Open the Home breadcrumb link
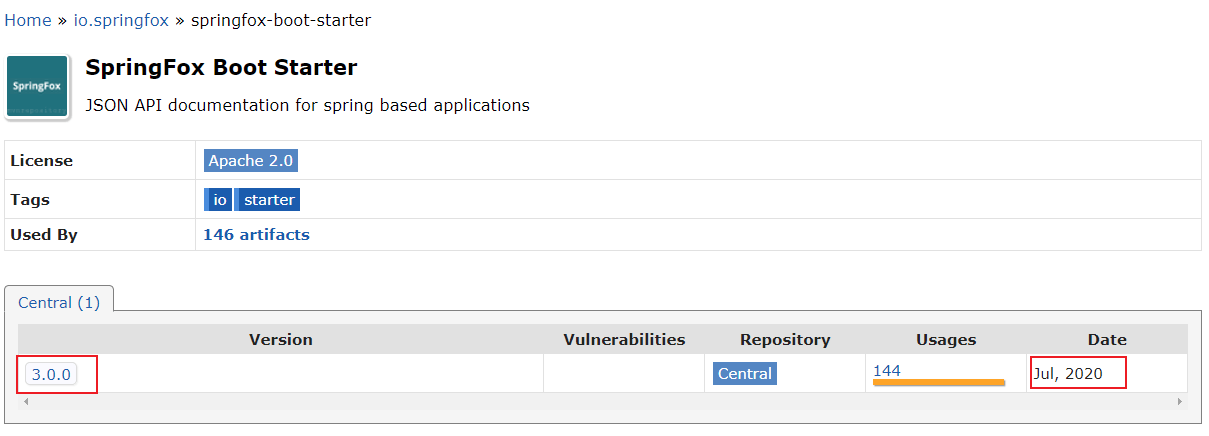The height and width of the screenshot is (436, 1209). click(x=28, y=20)
